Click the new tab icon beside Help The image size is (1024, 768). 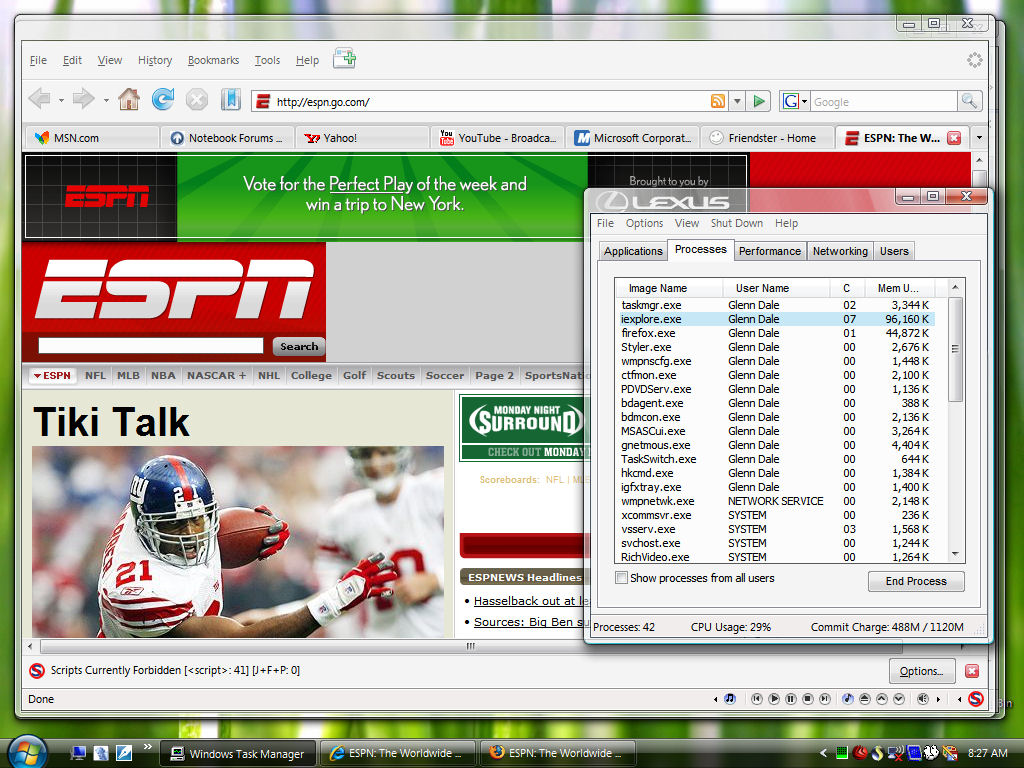pos(344,58)
